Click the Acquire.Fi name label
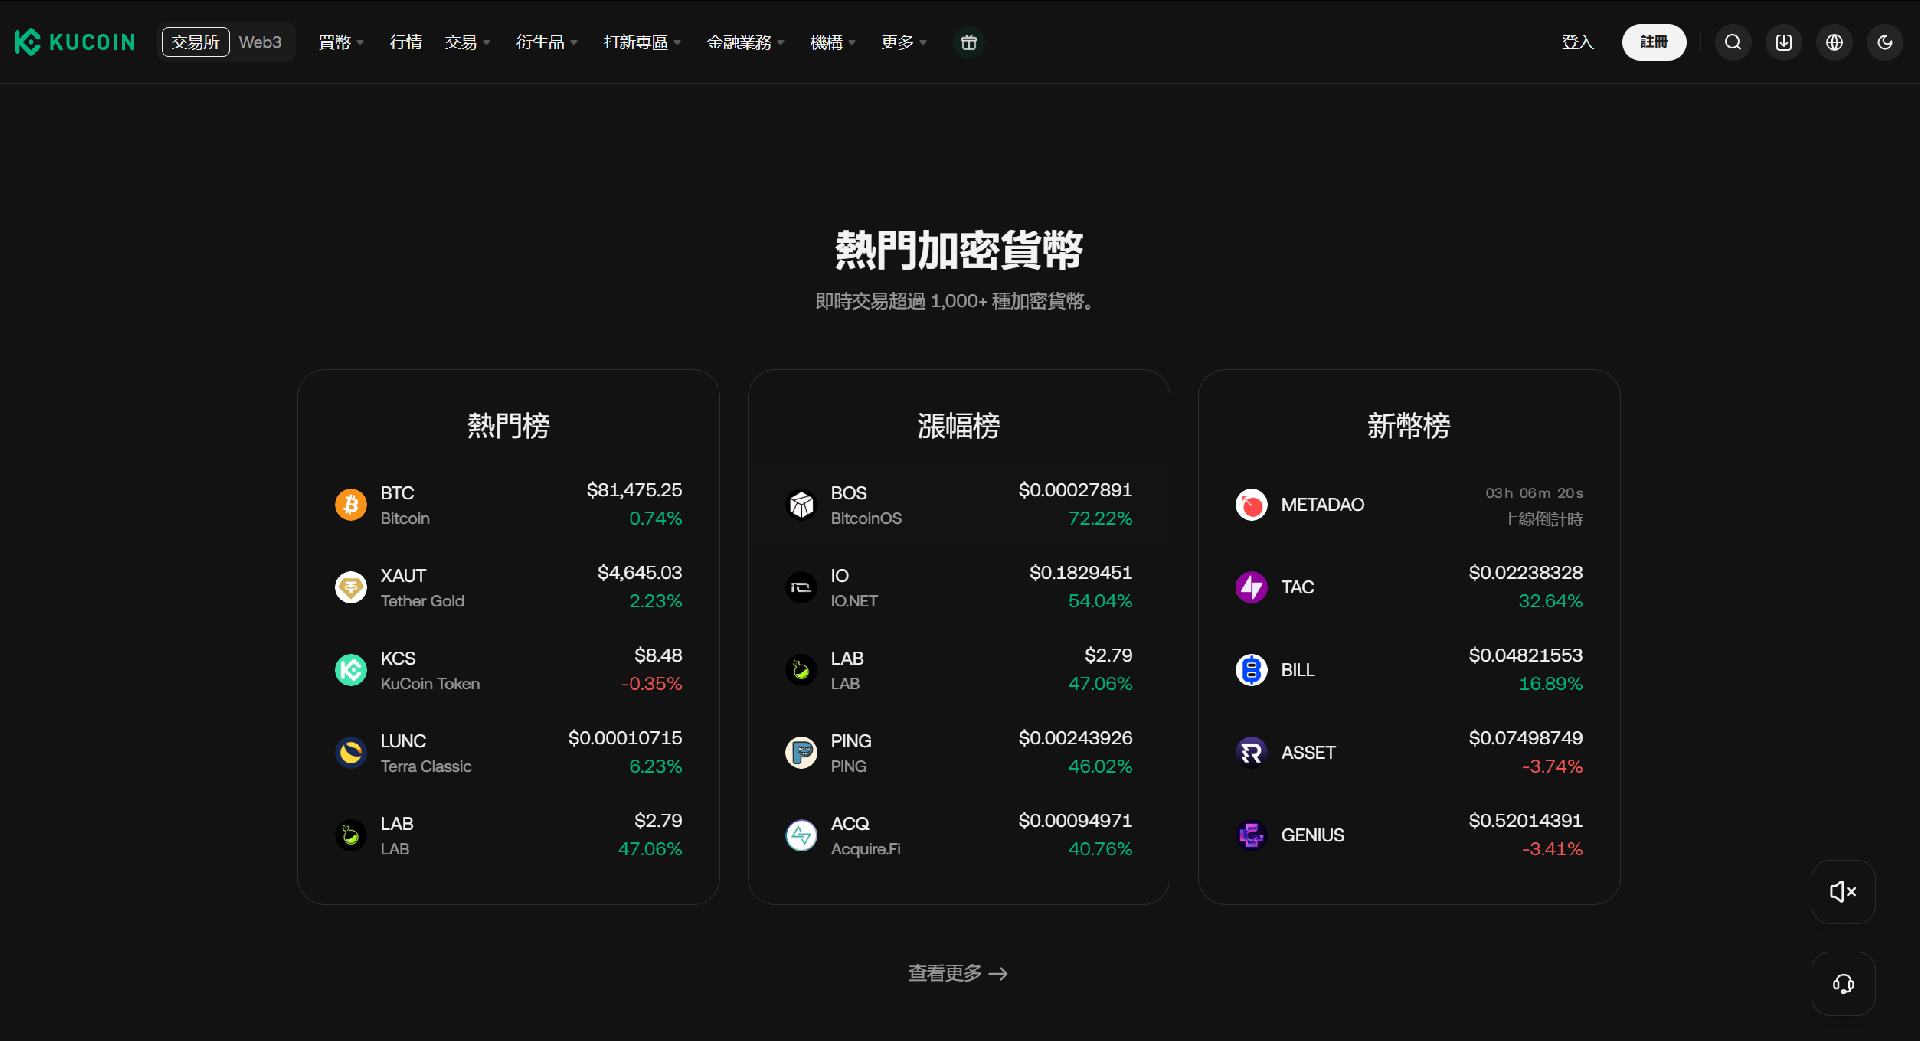 [x=865, y=849]
